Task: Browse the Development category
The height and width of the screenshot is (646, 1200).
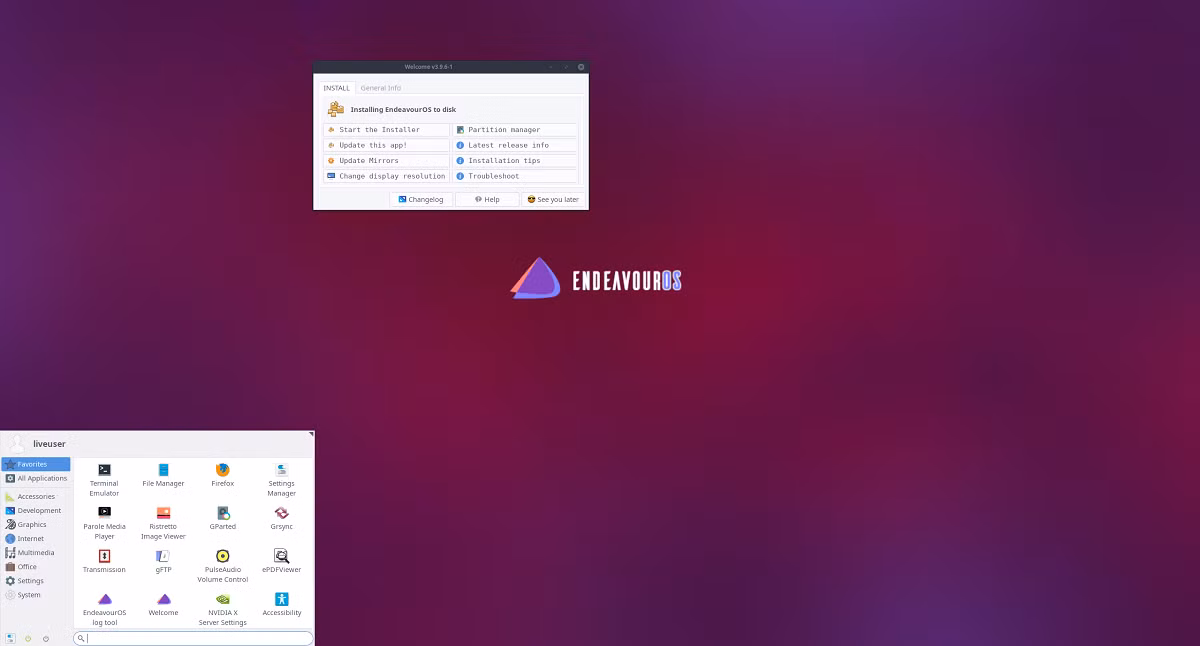Action: 36,510
